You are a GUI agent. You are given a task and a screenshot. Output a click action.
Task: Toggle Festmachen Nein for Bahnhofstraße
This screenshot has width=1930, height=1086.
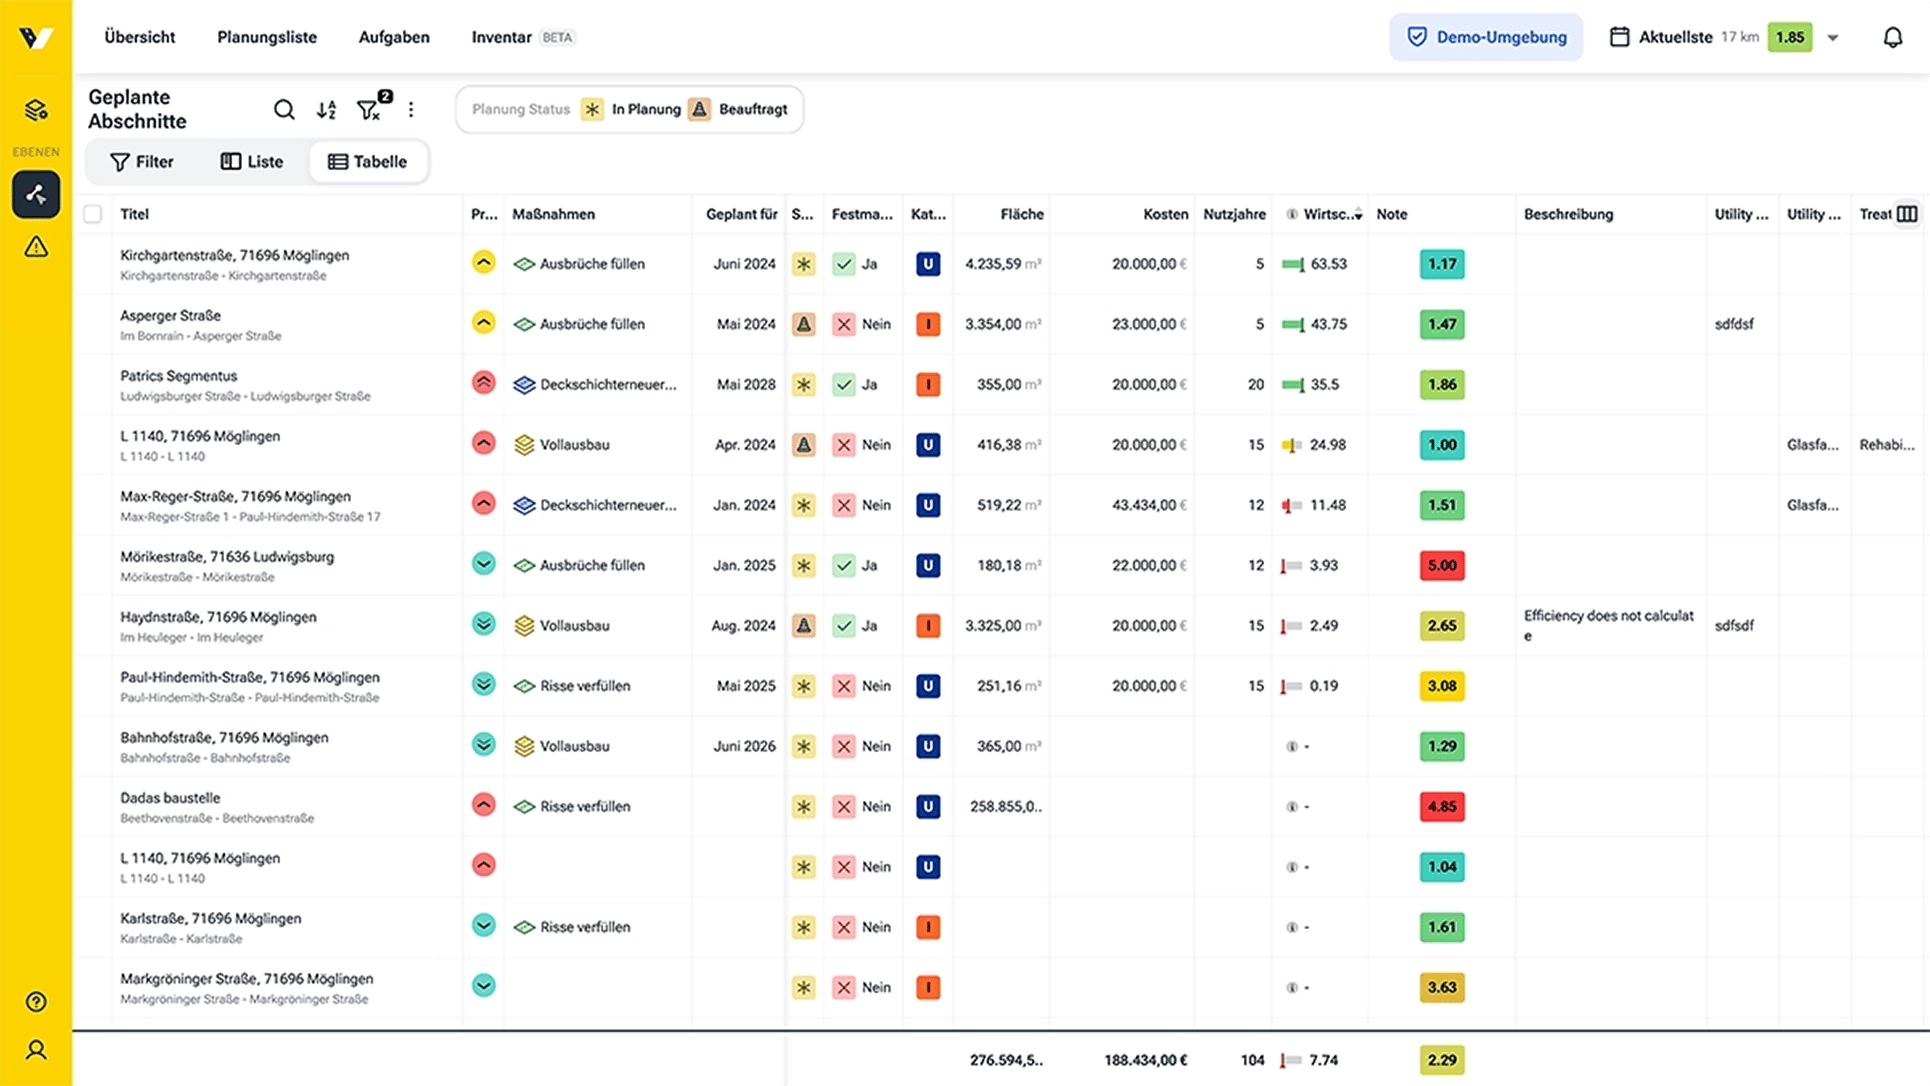(844, 747)
